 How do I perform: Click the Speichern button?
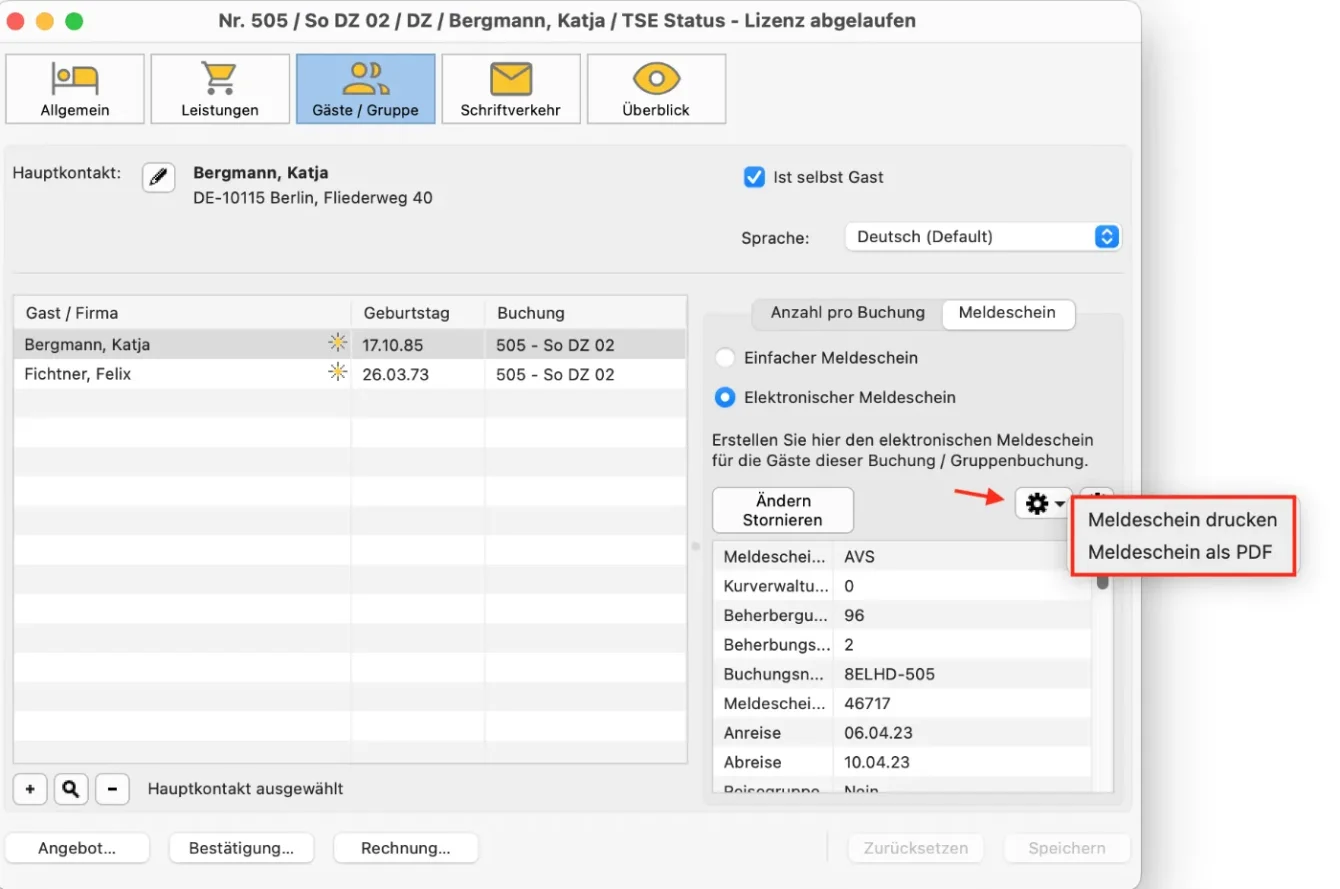tap(1067, 848)
